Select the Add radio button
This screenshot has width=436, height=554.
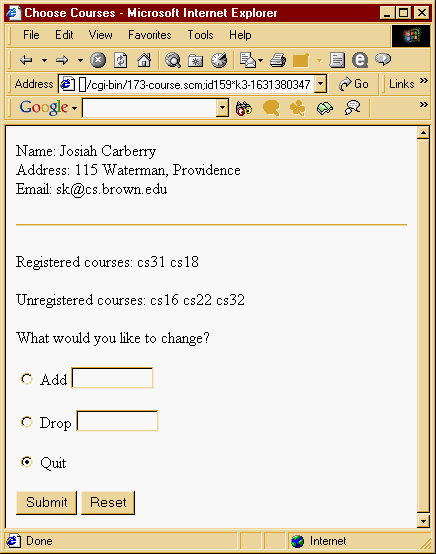click(x=26, y=379)
